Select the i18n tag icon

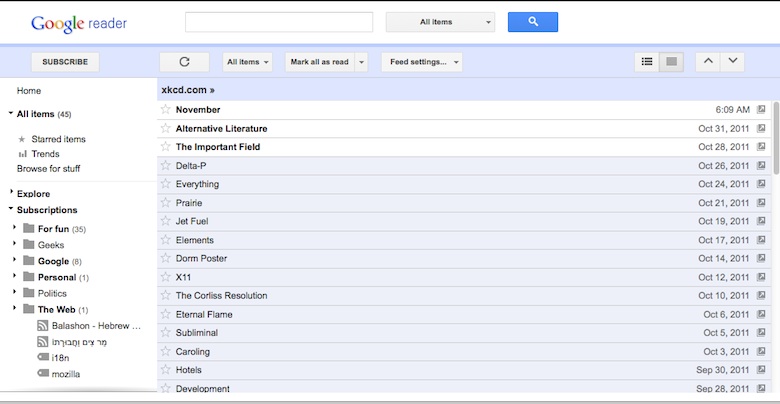(43, 357)
